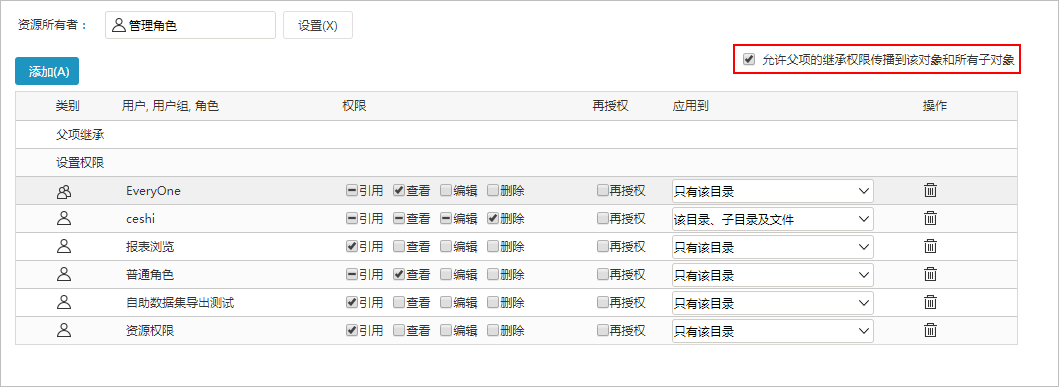This screenshot has width=1059, height=387.
Task: Click the 类别 column header
Action: 68,106
